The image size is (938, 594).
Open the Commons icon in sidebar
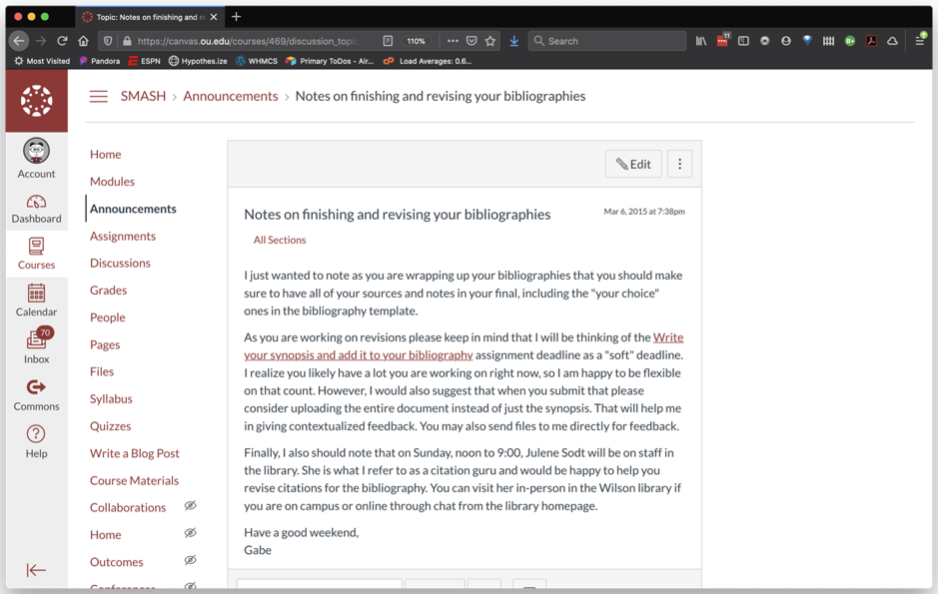pos(36,393)
